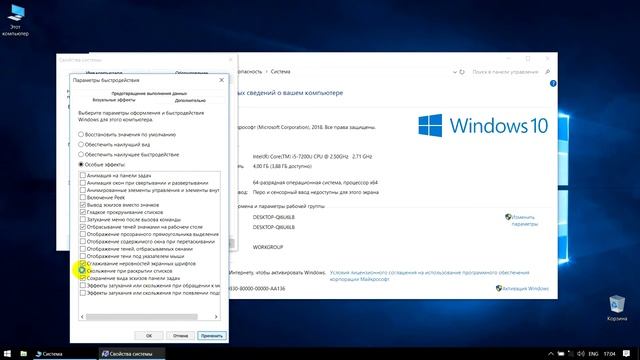This screenshot has width=640, height=360.
Task: Open the Активация Windows link
Action: click(525, 289)
